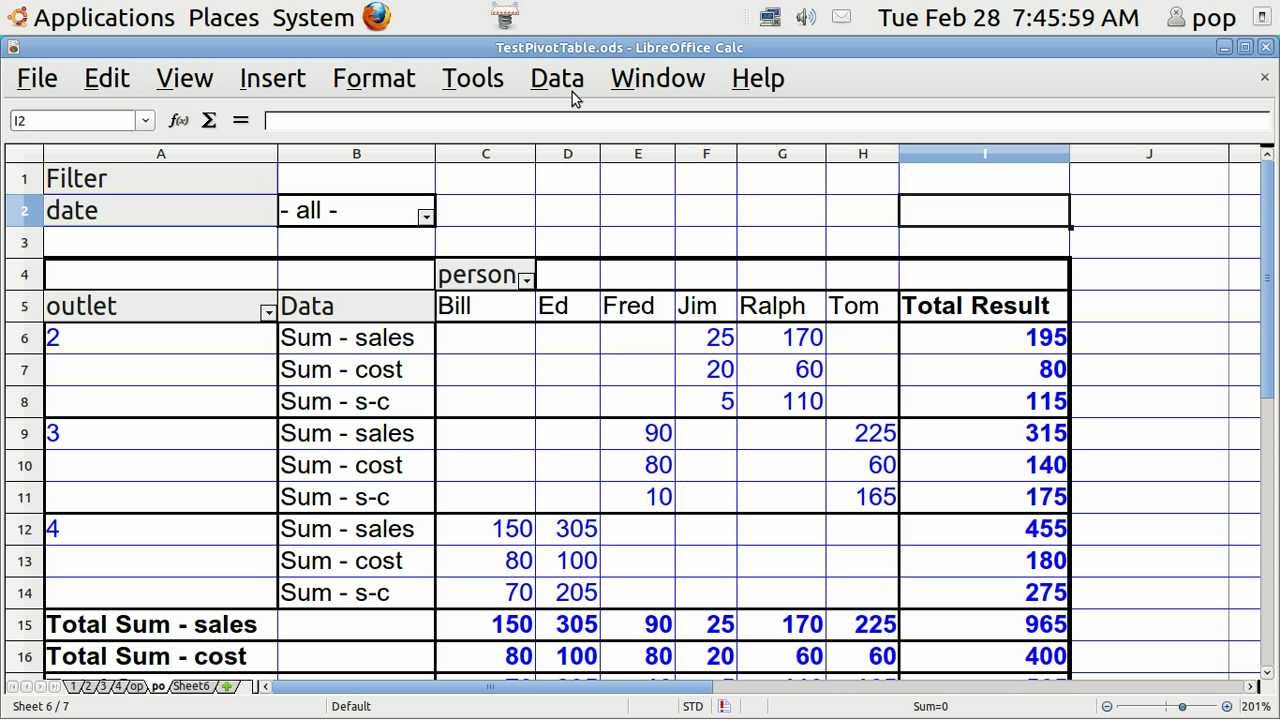Click the clock showing Tue Feb 28
The image size is (1280, 720).
[1008, 17]
